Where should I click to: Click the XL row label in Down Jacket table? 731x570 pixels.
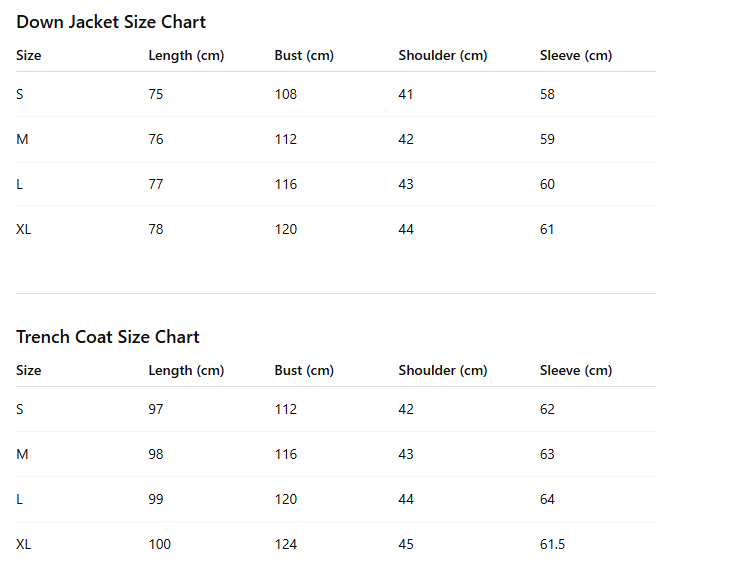pyautogui.click(x=24, y=229)
